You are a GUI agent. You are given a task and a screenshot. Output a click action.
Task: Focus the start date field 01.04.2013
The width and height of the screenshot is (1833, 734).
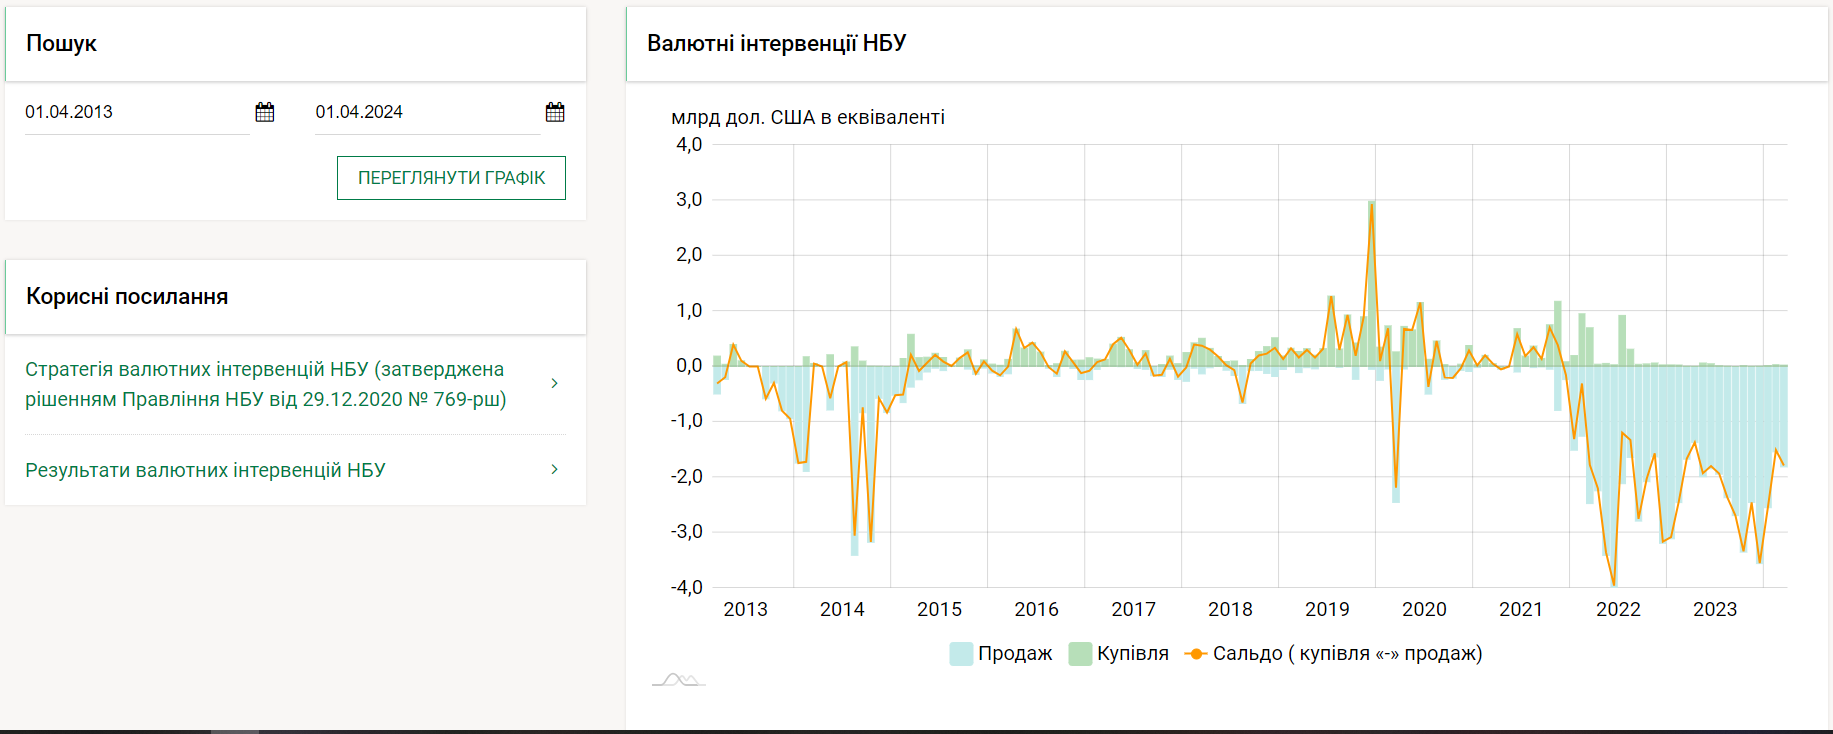click(137, 112)
